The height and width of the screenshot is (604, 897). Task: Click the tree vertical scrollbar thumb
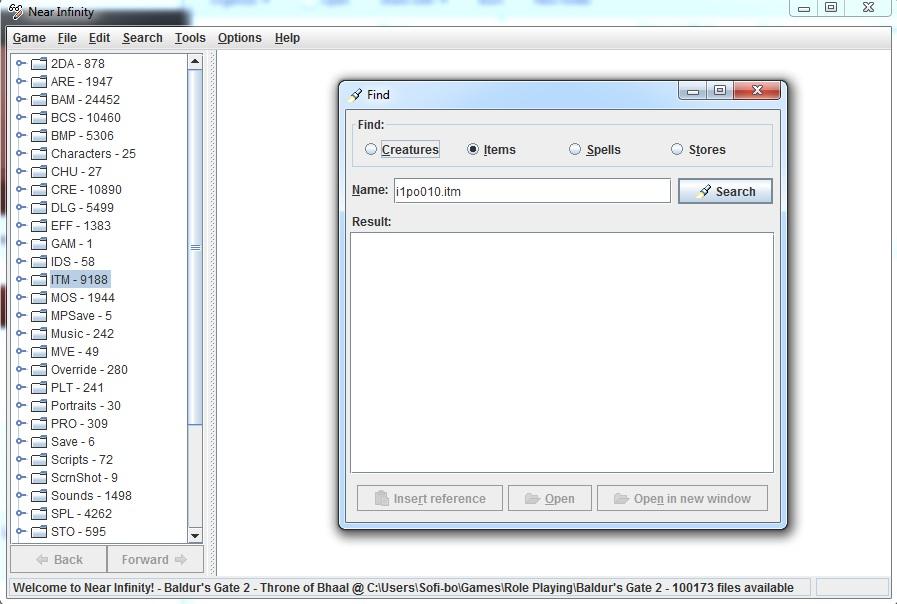(x=195, y=248)
